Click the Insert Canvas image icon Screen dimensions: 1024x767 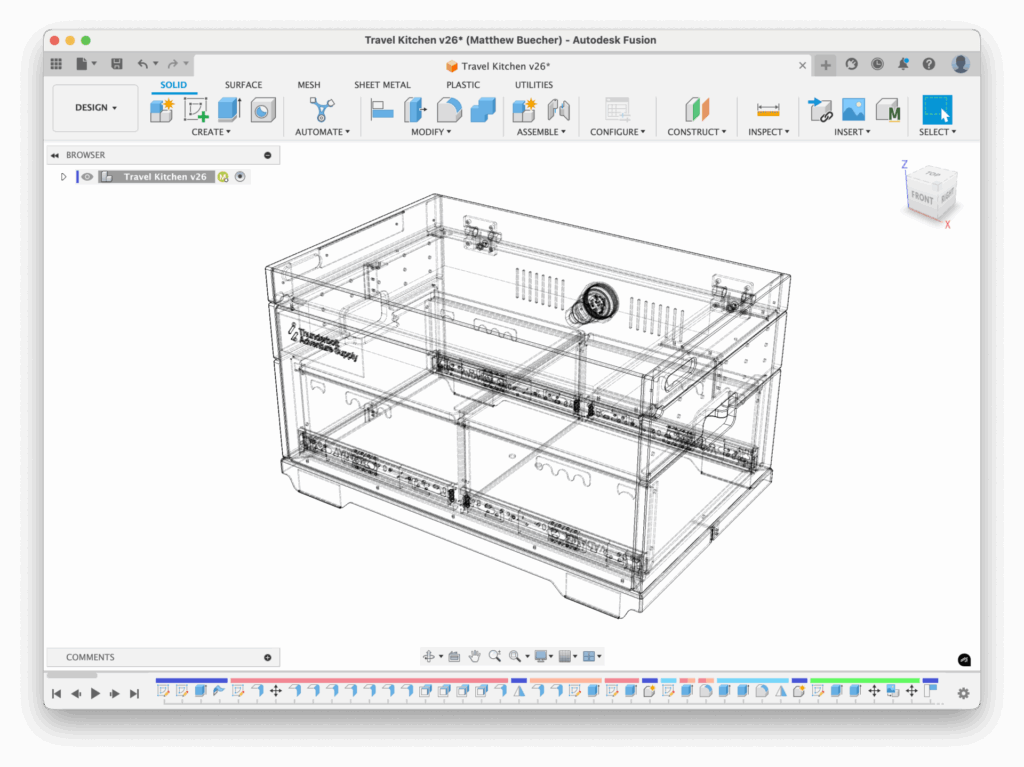(853, 109)
